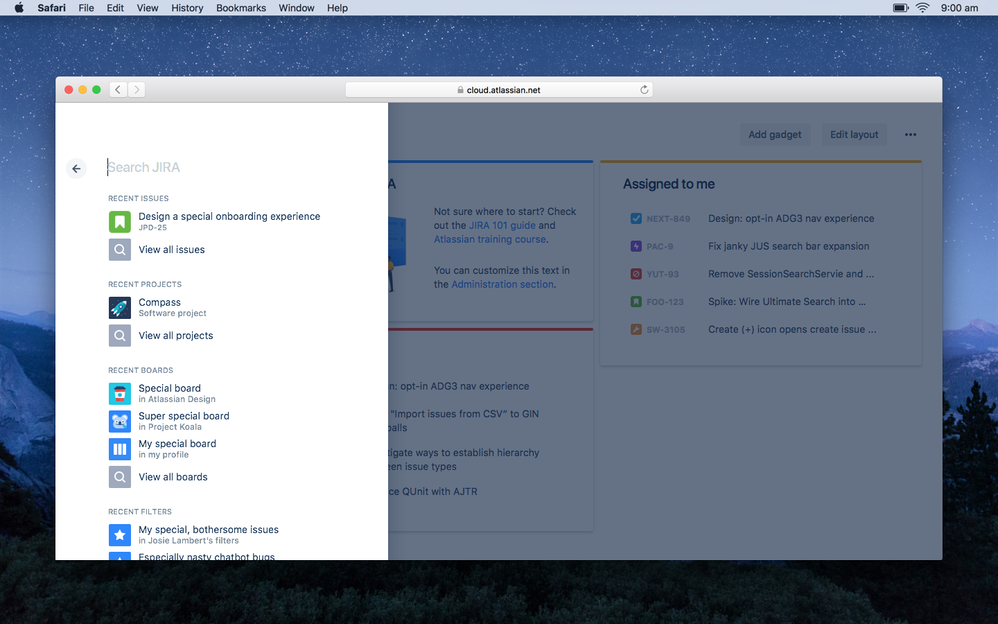Open issue Design: opt-in ADG3 nav experience in Assigned to me
Image resolution: width=998 pixels, height=624 pixels.
pos(791,218)
